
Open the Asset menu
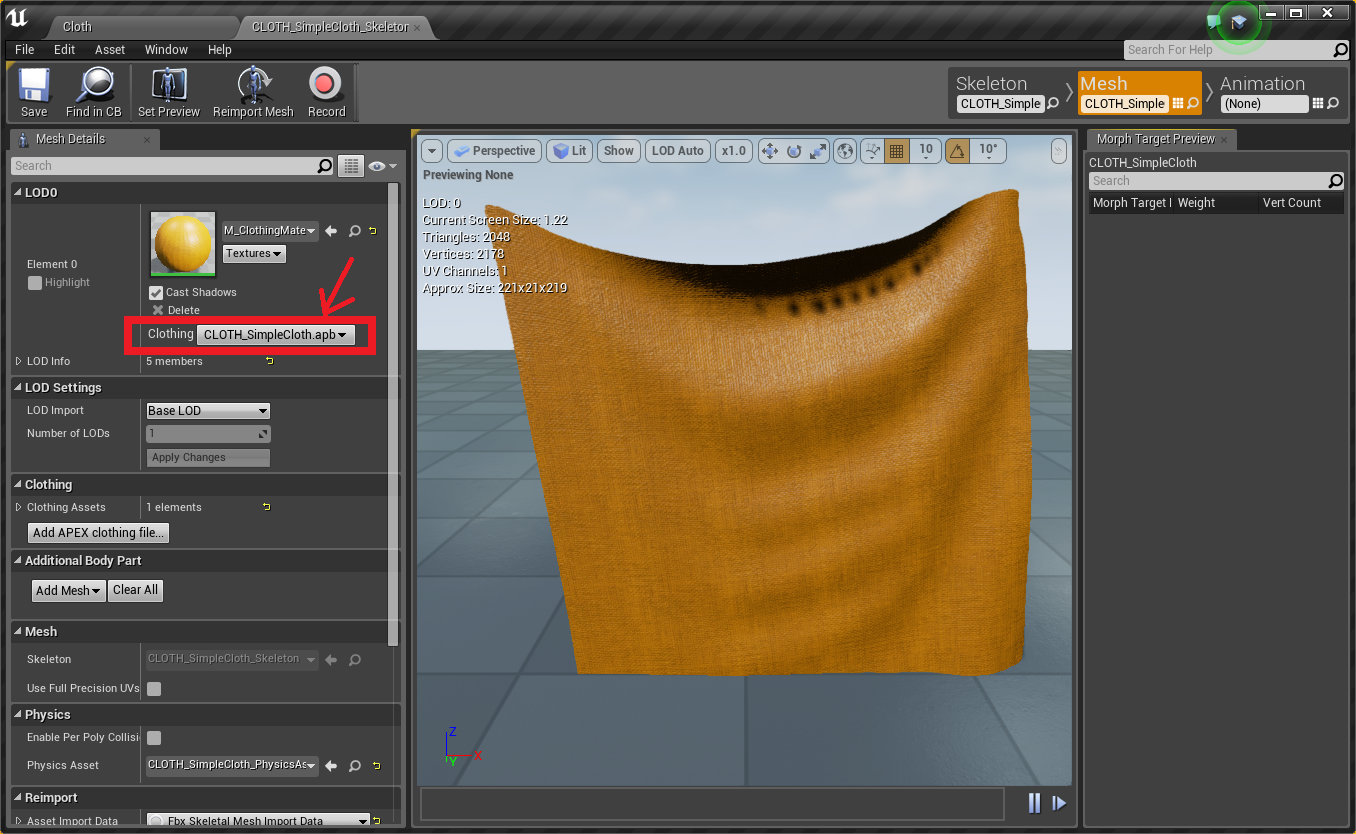coord(110,50)
